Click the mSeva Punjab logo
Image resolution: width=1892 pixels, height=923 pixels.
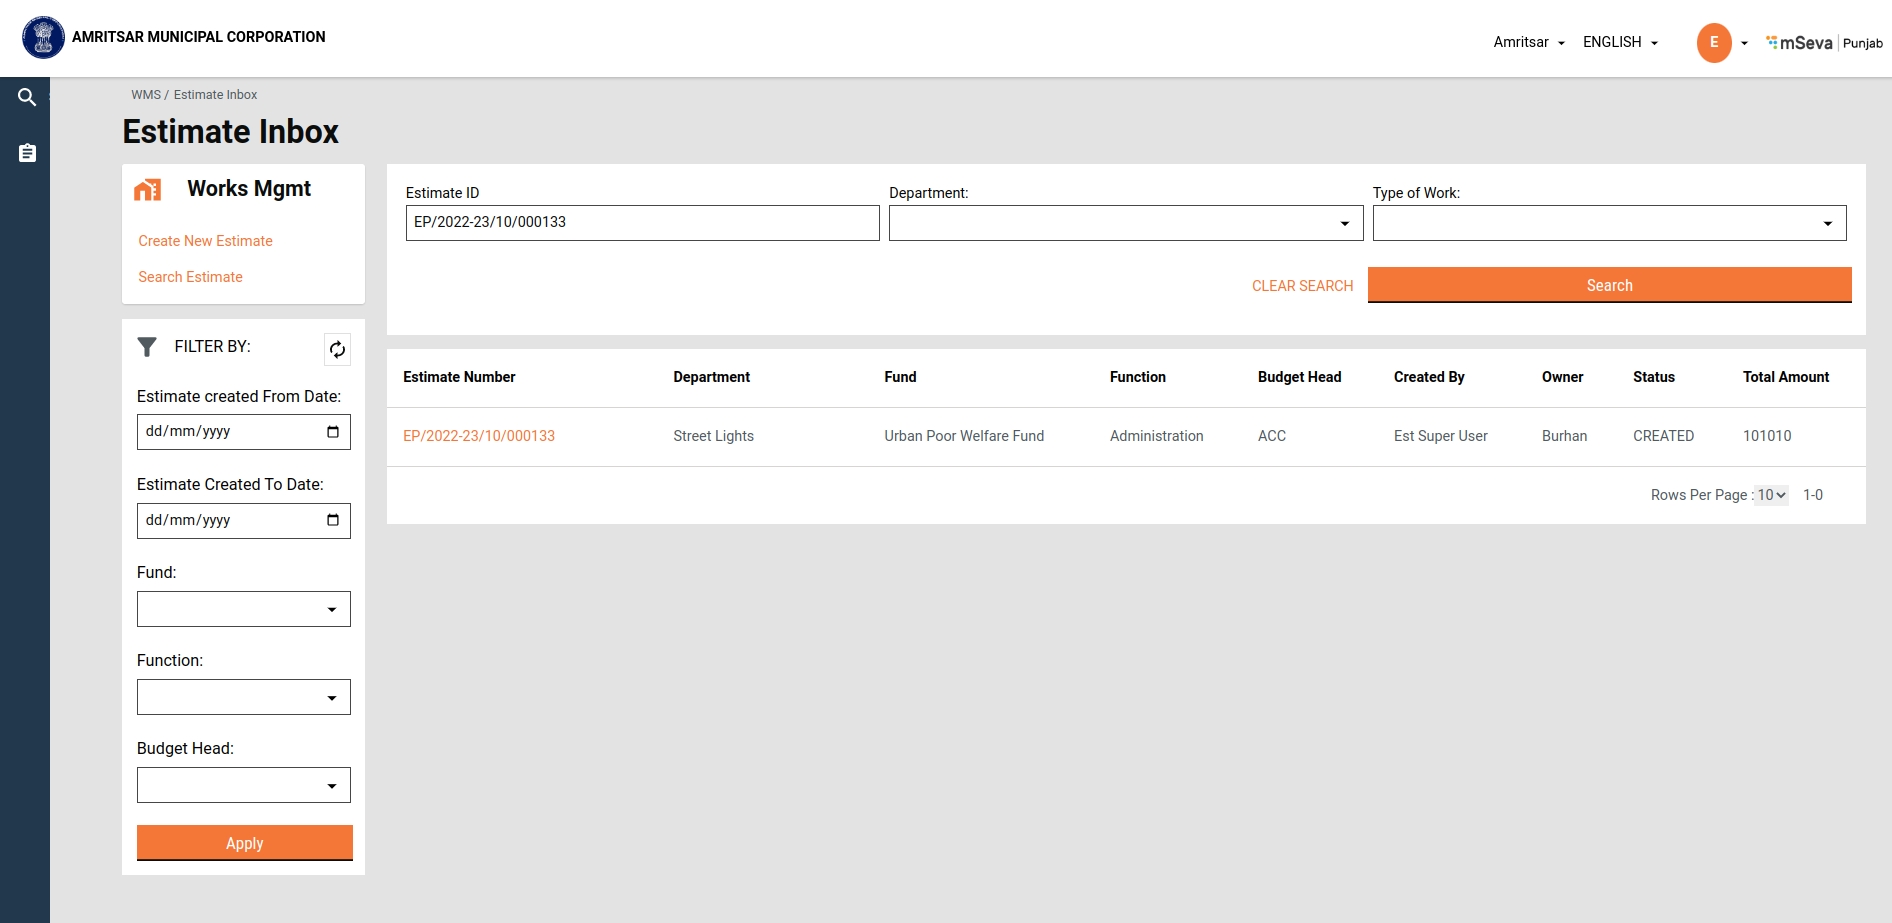click(1823, 43)
